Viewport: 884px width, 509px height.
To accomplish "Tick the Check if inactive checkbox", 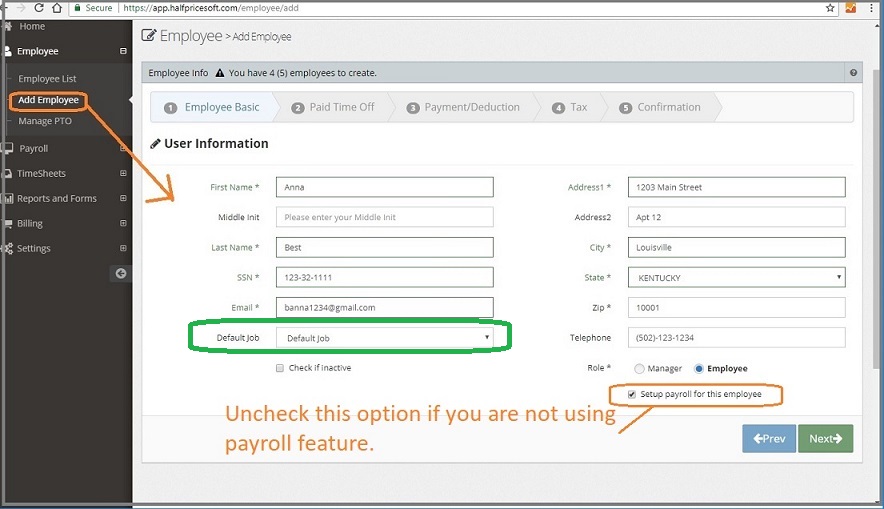I will tap(280, 368).
